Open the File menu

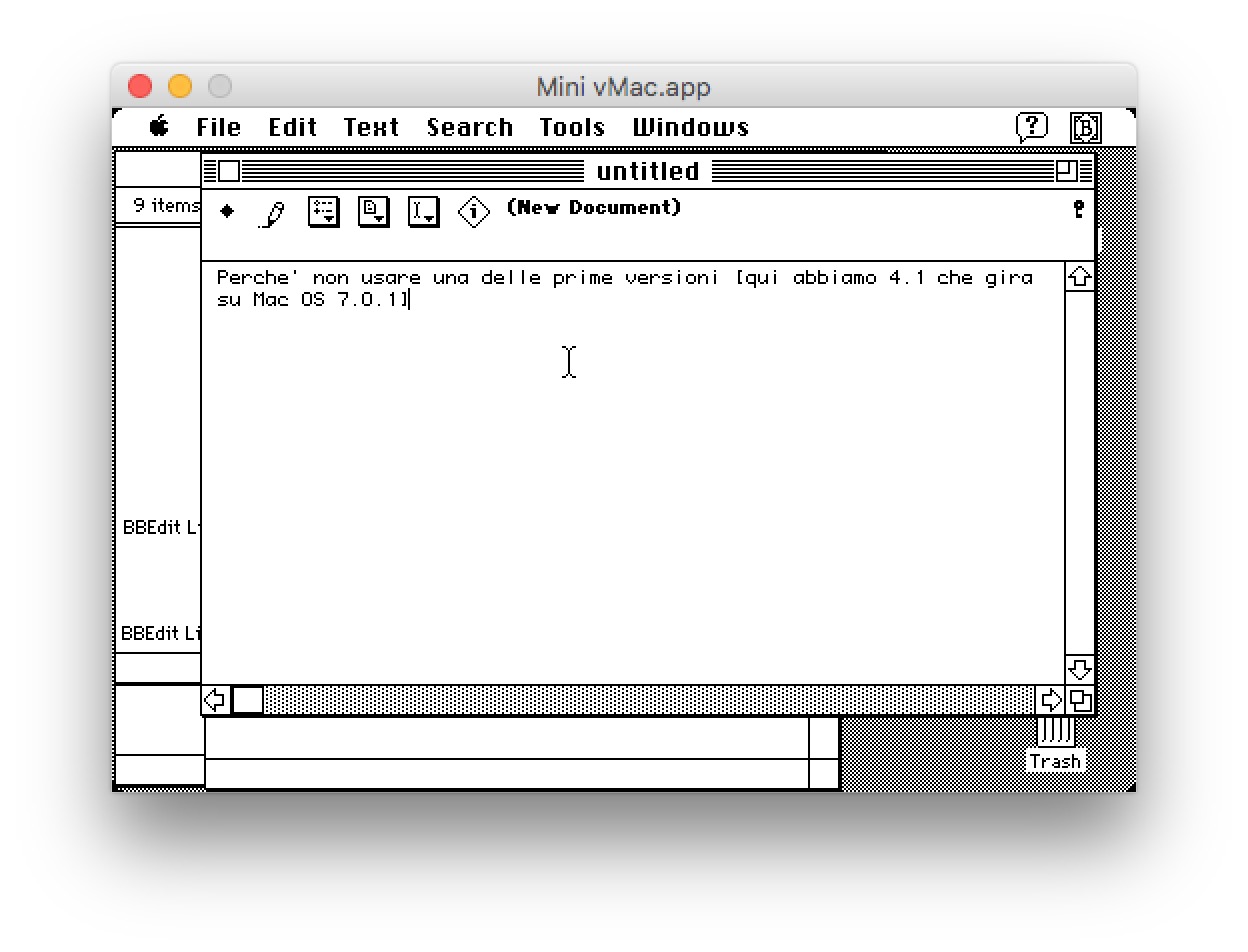218,128
